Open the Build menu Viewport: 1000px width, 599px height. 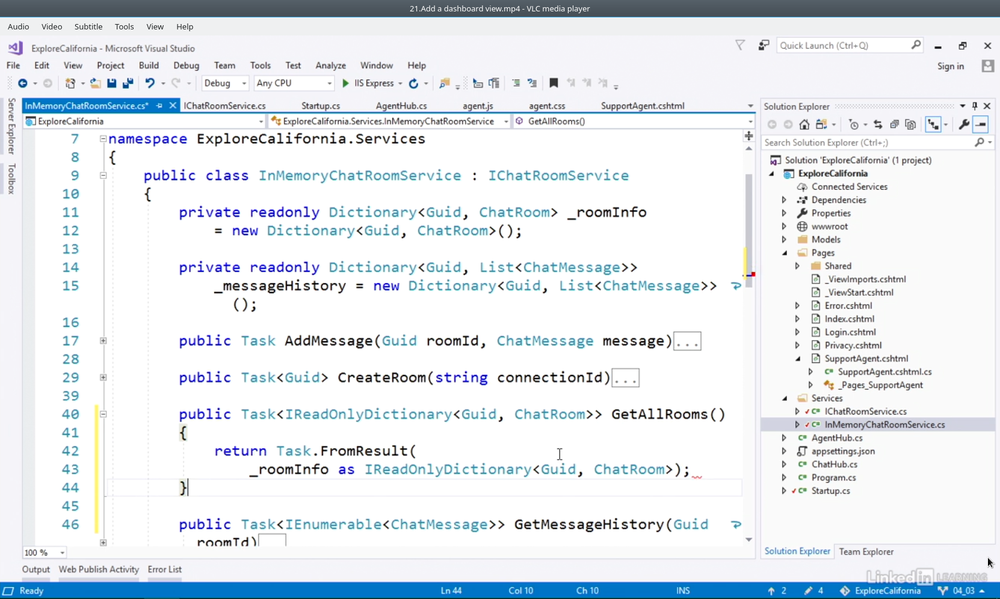pos(149,65)
